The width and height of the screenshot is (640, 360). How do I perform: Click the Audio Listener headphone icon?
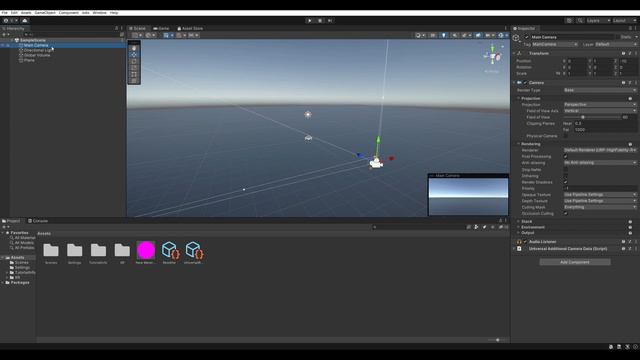(520, 242)
